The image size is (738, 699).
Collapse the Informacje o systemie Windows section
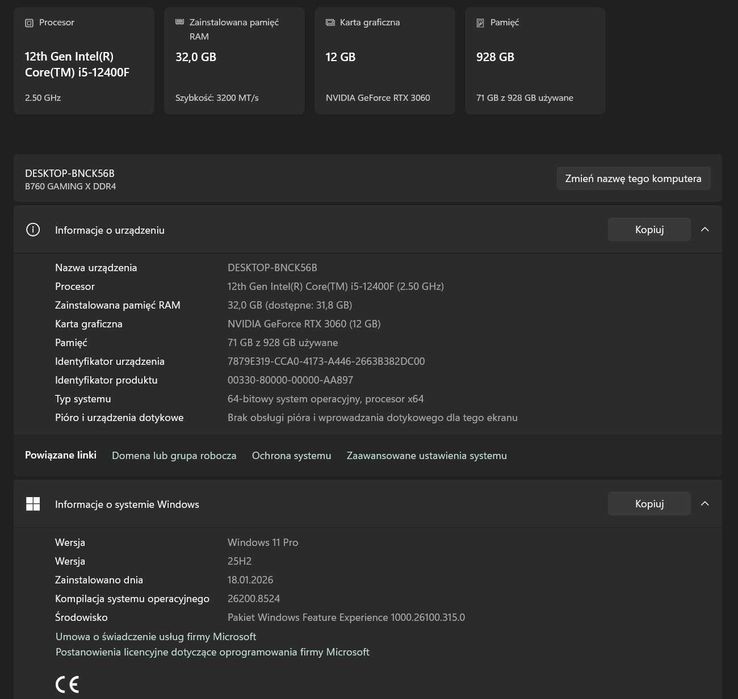[x=705, y=504]
